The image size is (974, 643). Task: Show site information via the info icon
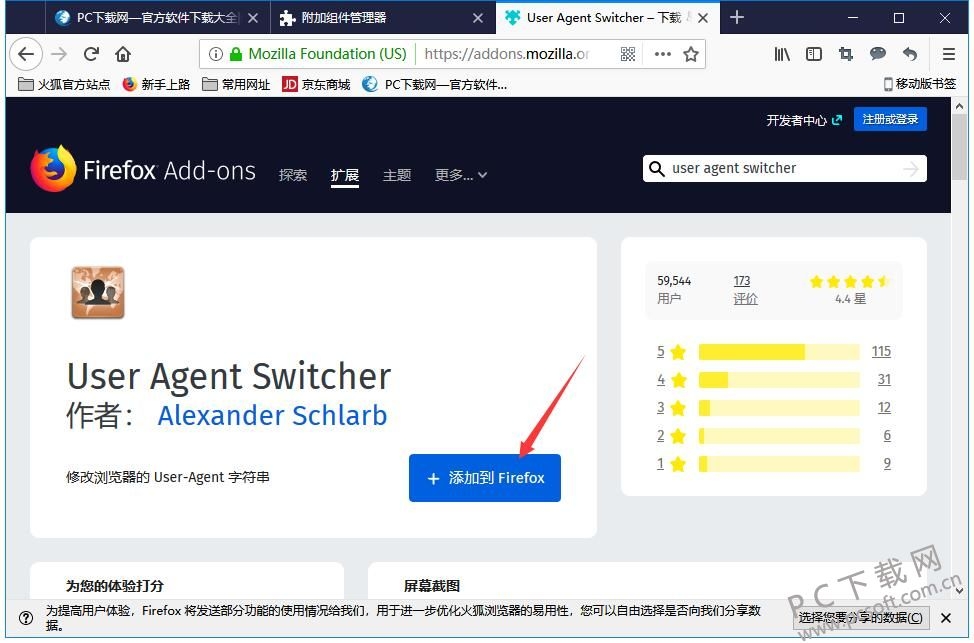(216, 54)
